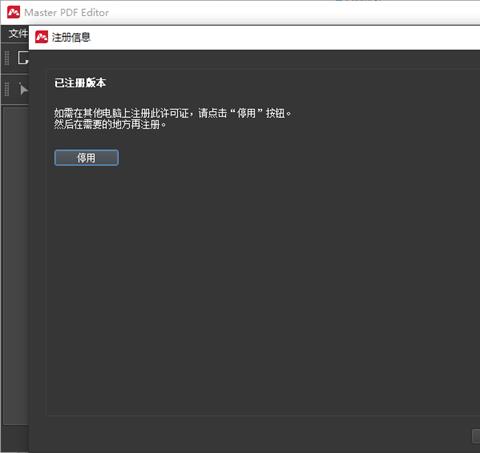Click the 已注册版本 heading

click(x=80, y=83)
